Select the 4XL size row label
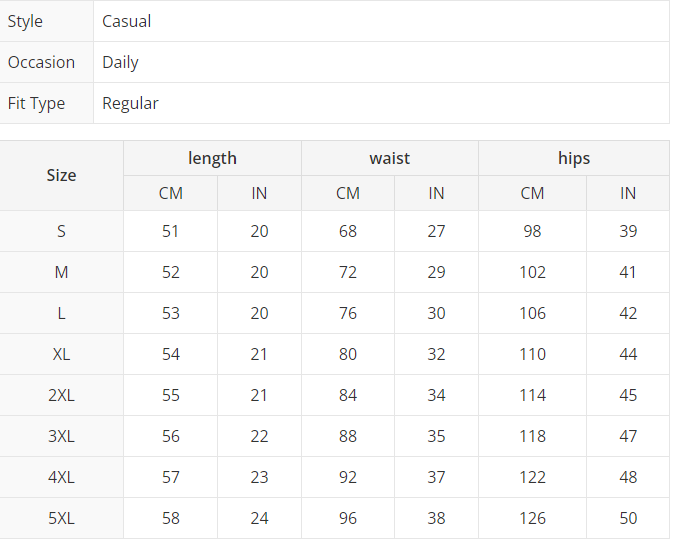This screenshot has width=673, height=539. pos(61,477)
